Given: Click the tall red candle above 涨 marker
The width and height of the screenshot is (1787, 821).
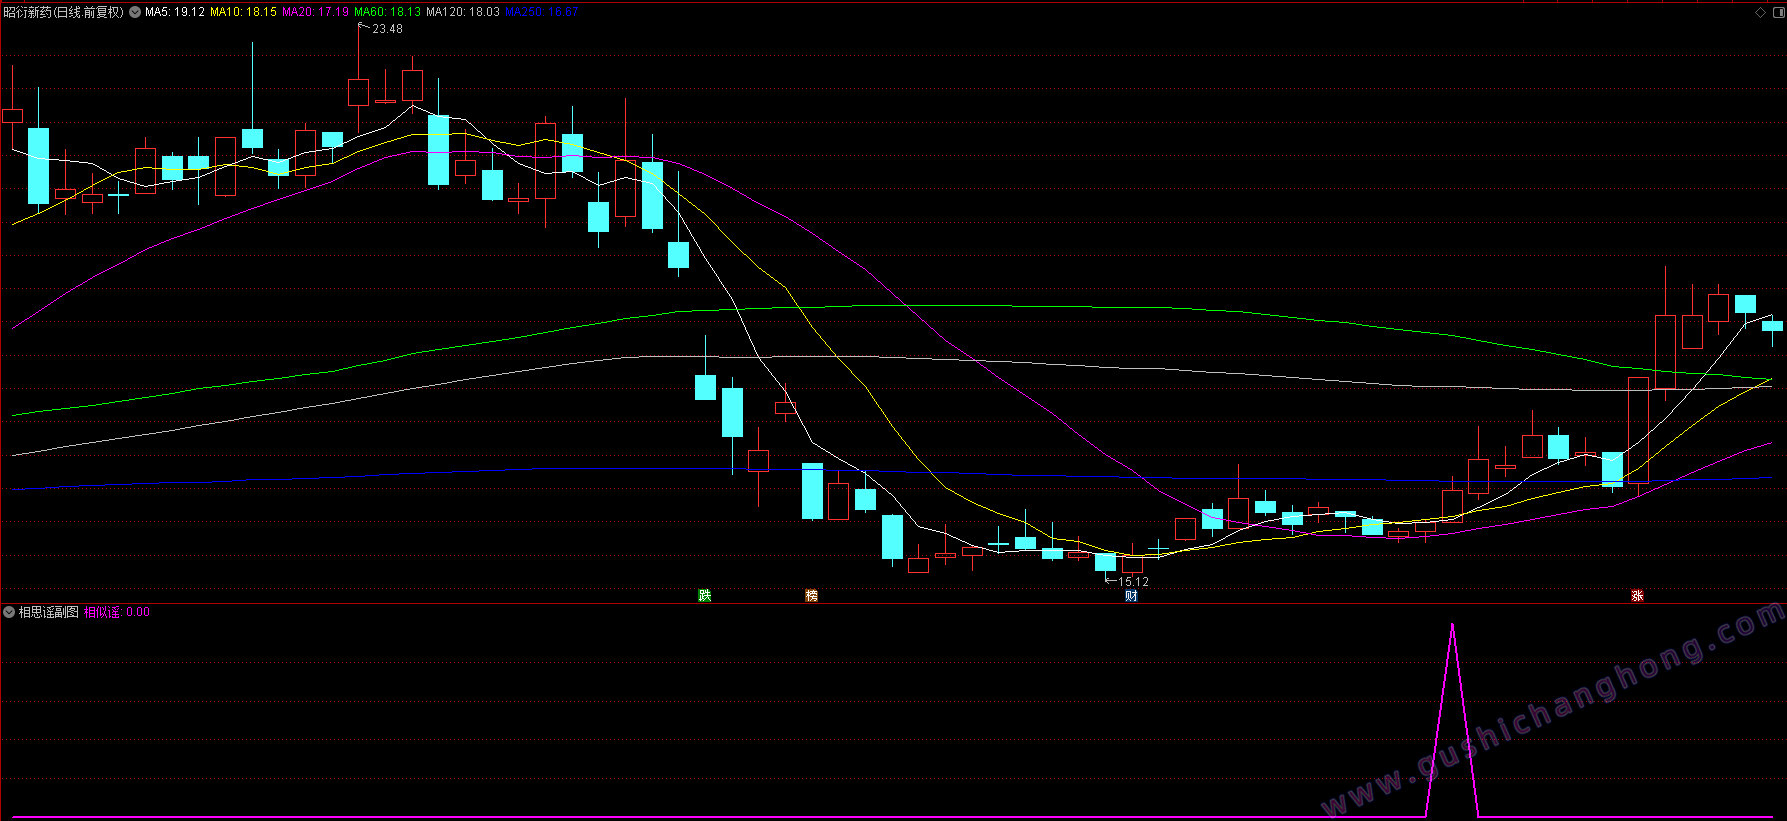Looking at the screenshot, I should pos(1638,430).
